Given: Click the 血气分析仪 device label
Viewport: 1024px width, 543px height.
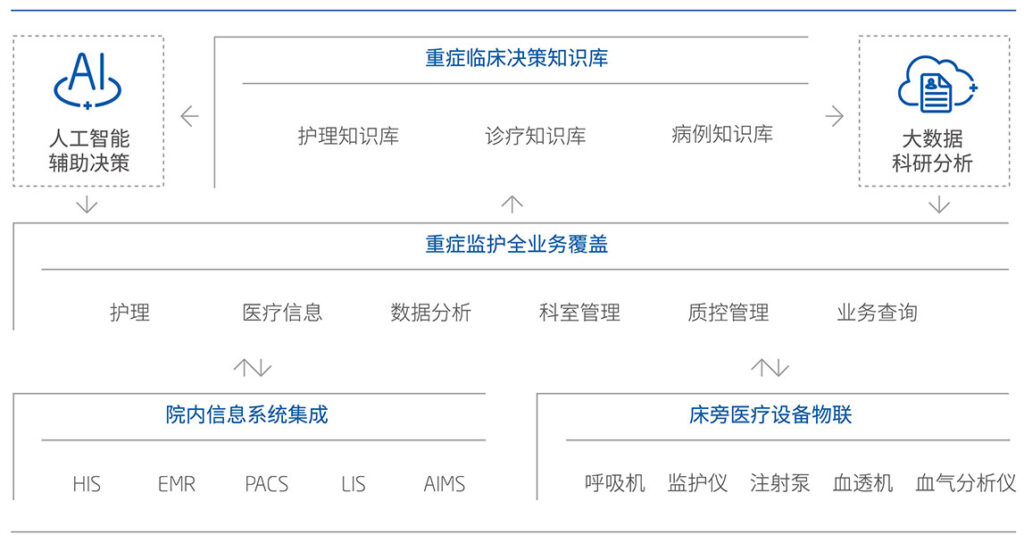Looking at the screenshot, I should pos(965,484).
